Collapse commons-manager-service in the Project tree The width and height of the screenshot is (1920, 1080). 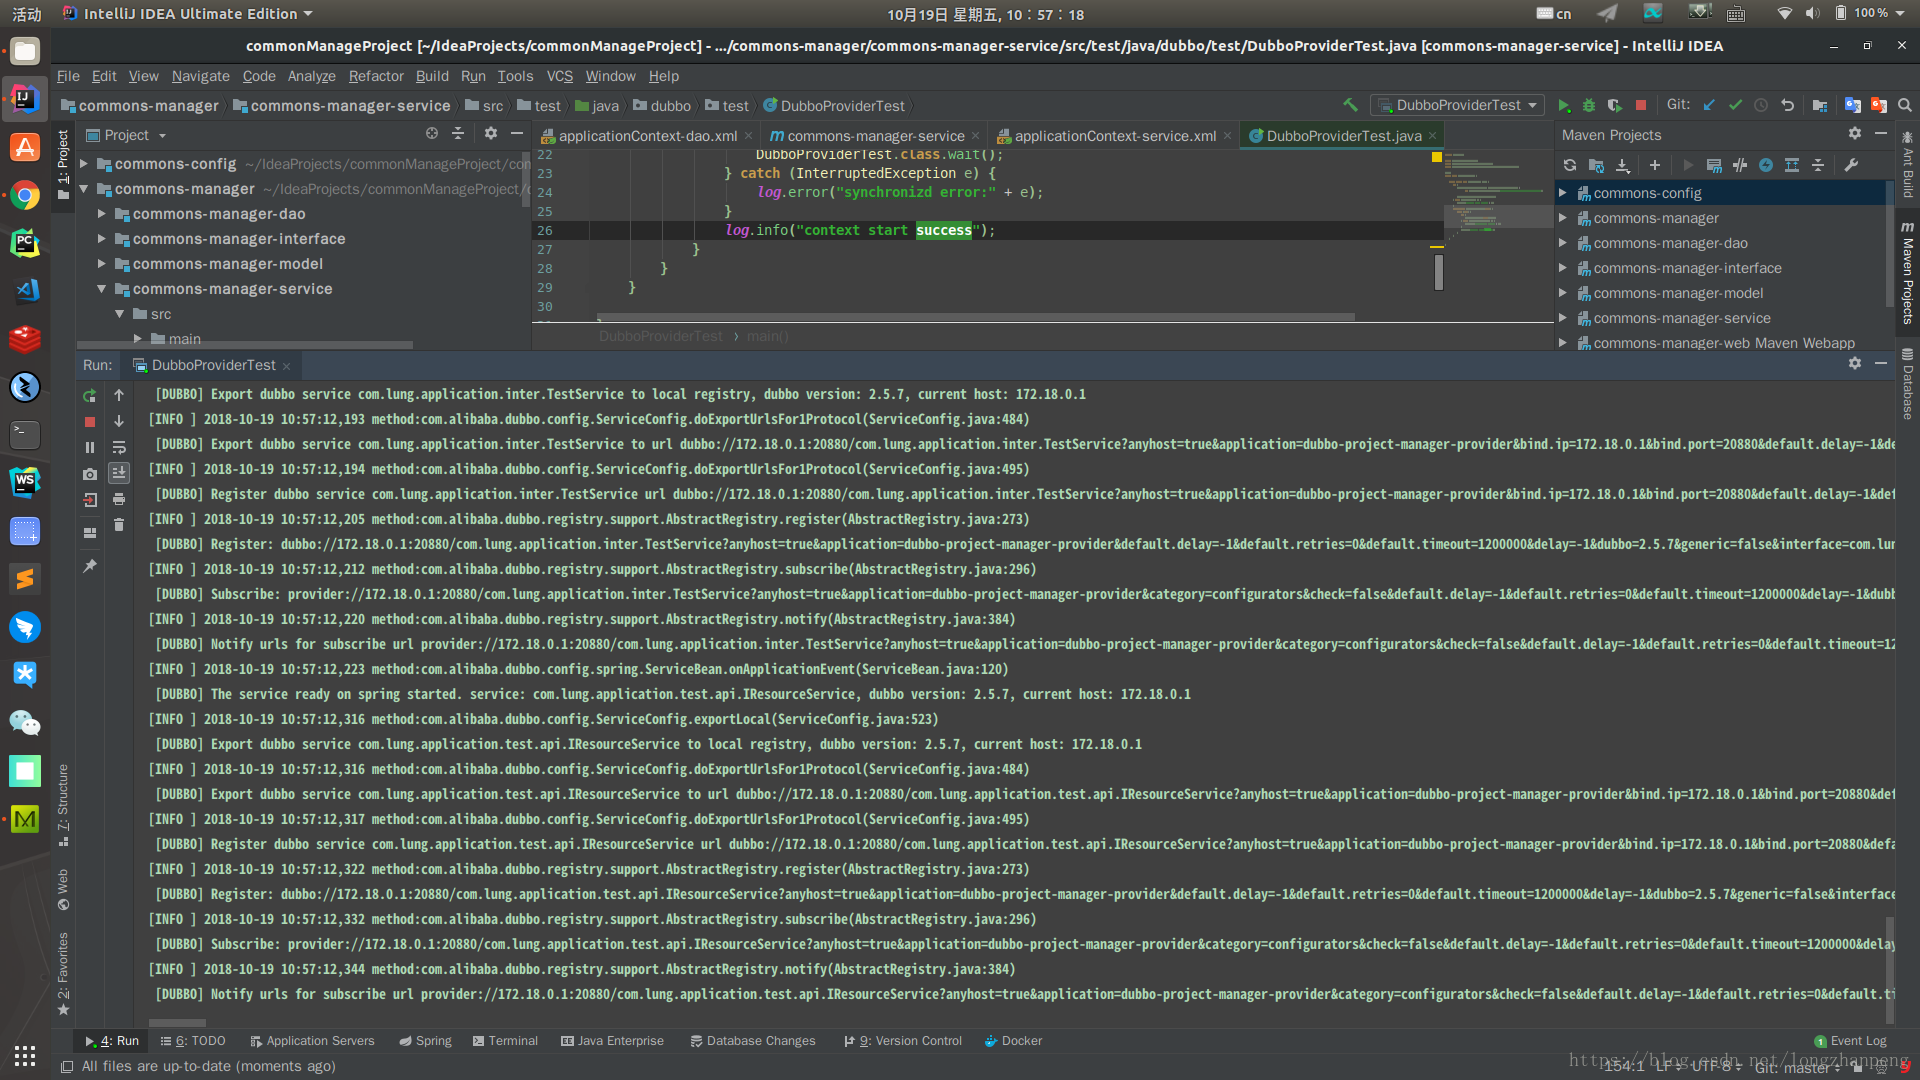[x=102, y=288]
